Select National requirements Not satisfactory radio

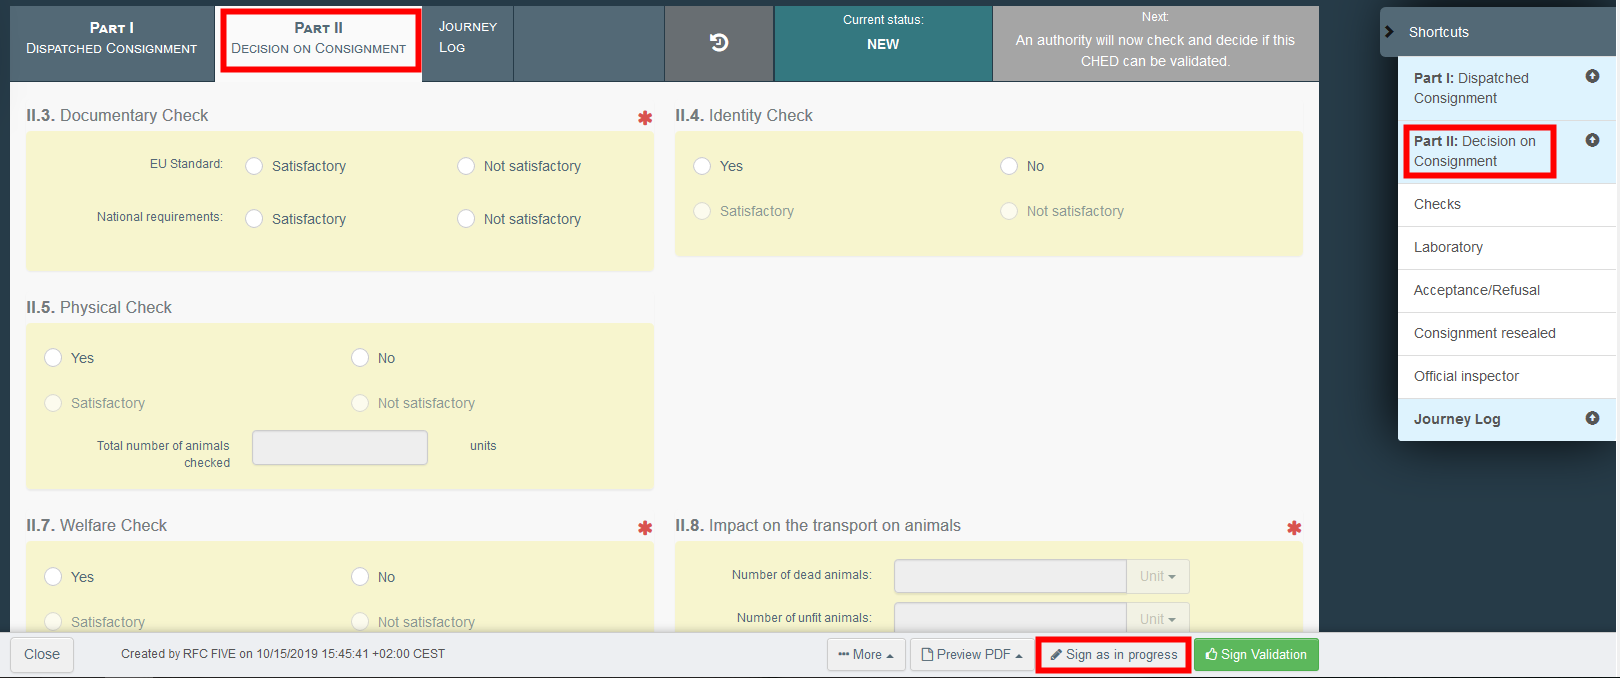(x=466, y=219)
